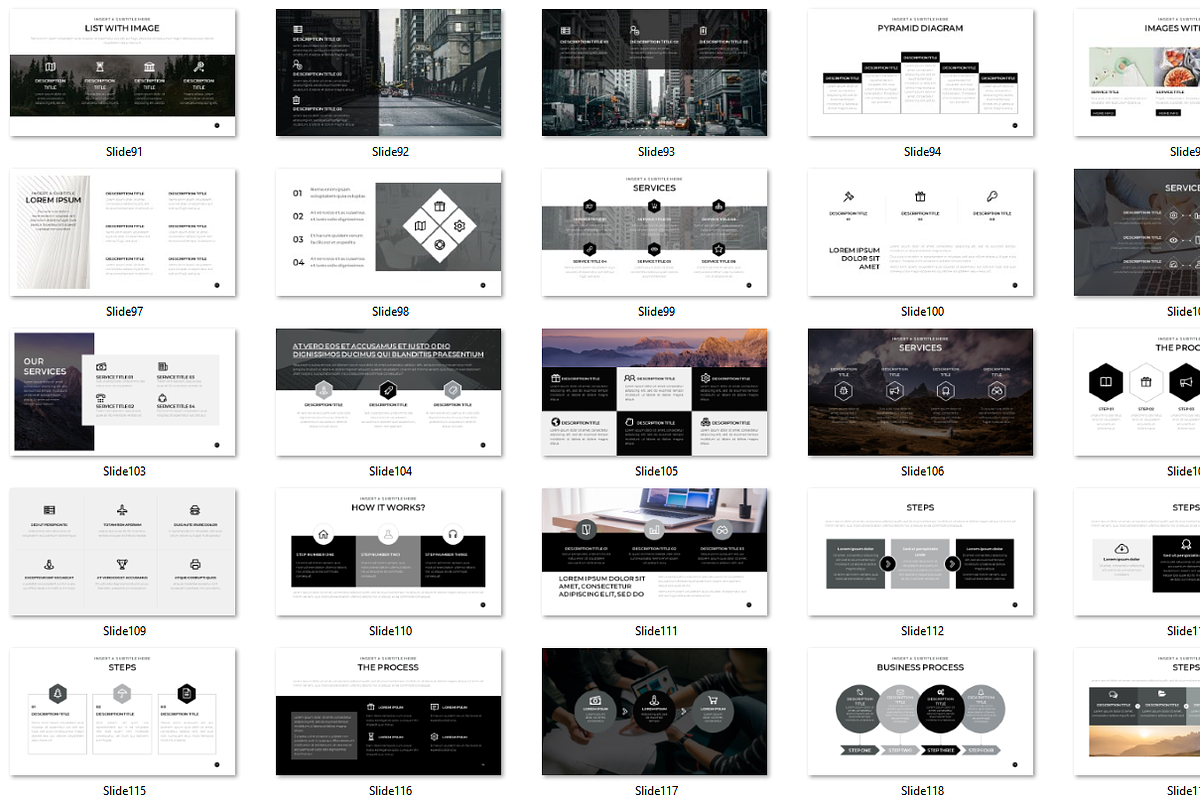Click the gear icon on Slide116 process list
1200x800 pixels.
click(x=434, y=737)
